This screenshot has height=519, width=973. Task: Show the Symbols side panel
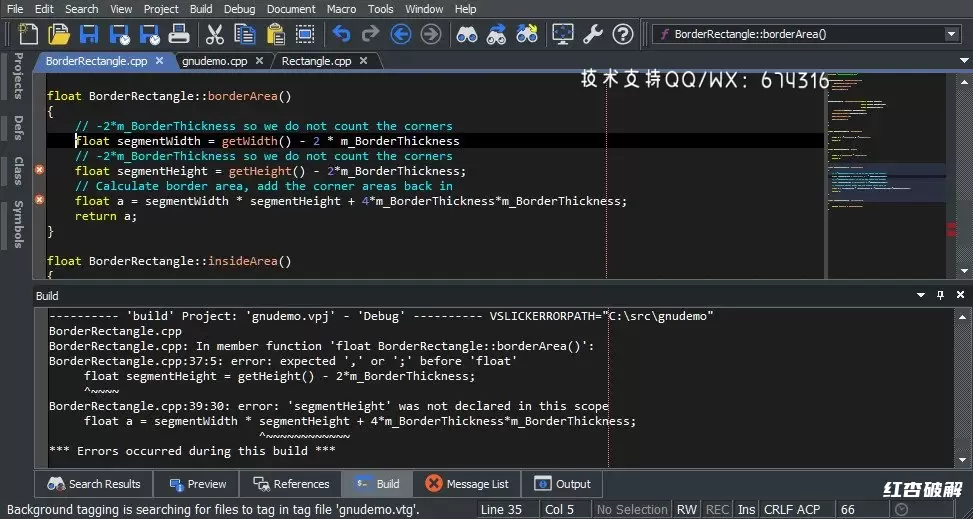pos(18,224)
